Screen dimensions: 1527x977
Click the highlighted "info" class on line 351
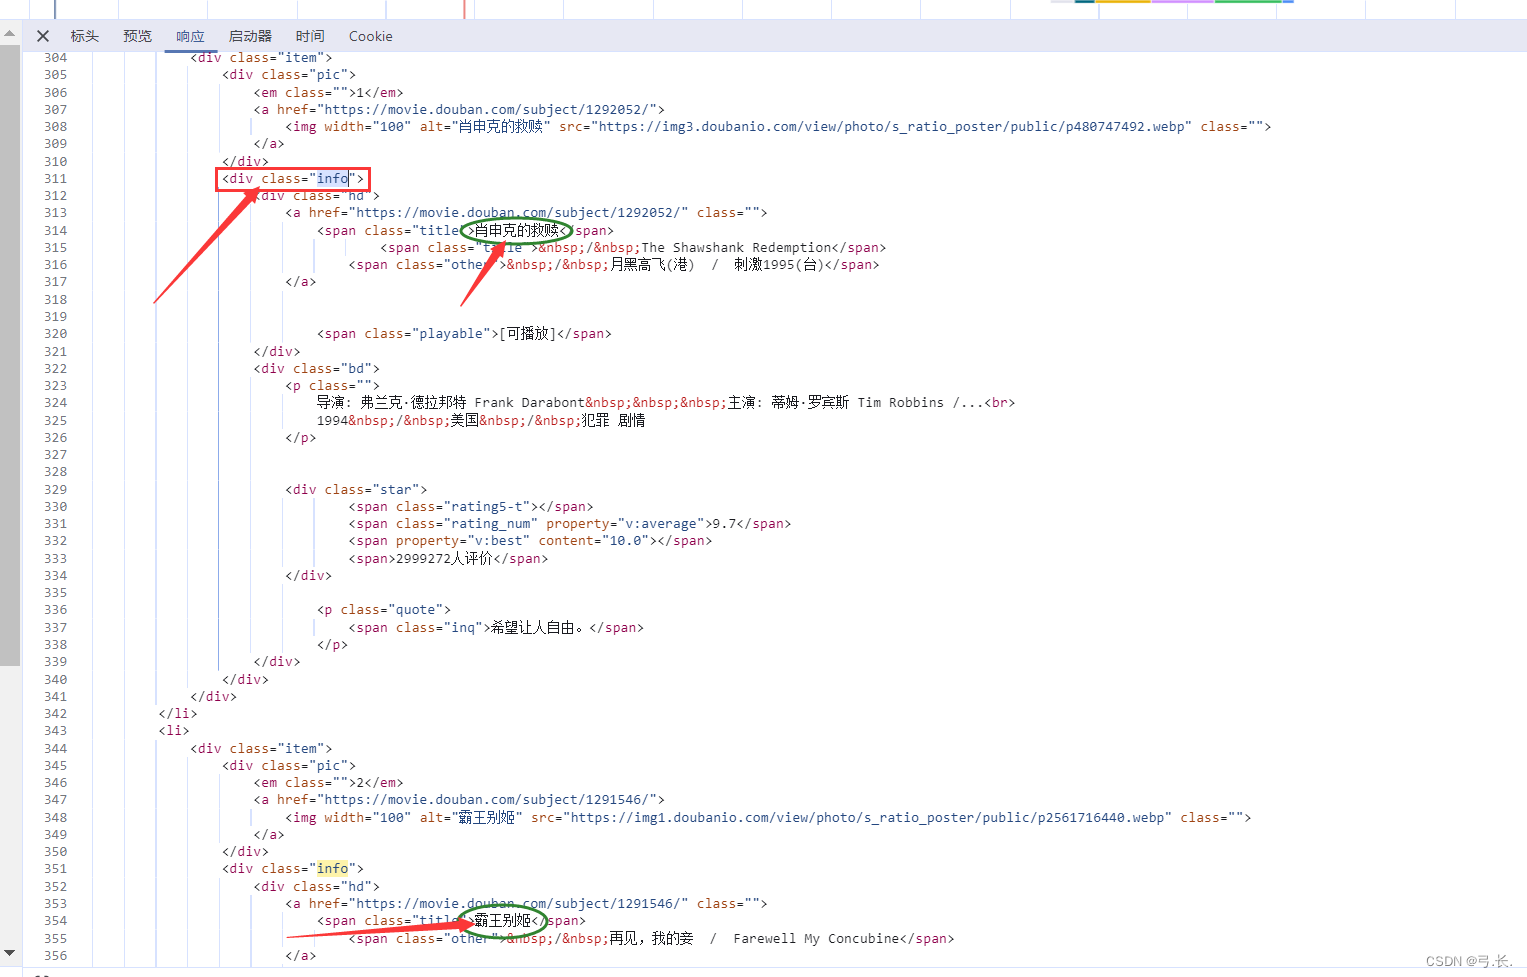[332, 869]
